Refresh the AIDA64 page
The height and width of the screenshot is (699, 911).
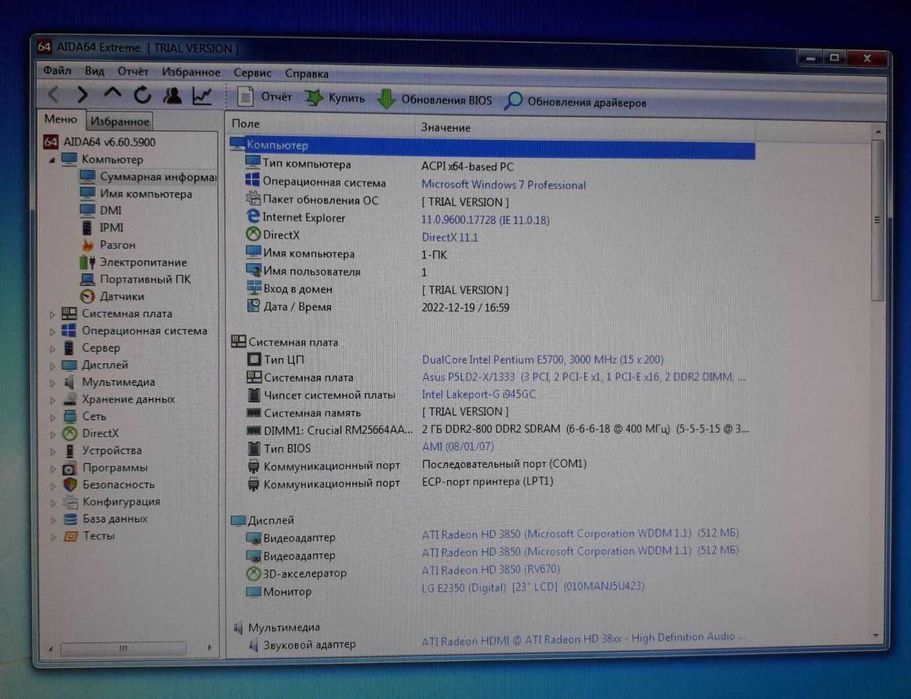(142, 95)
